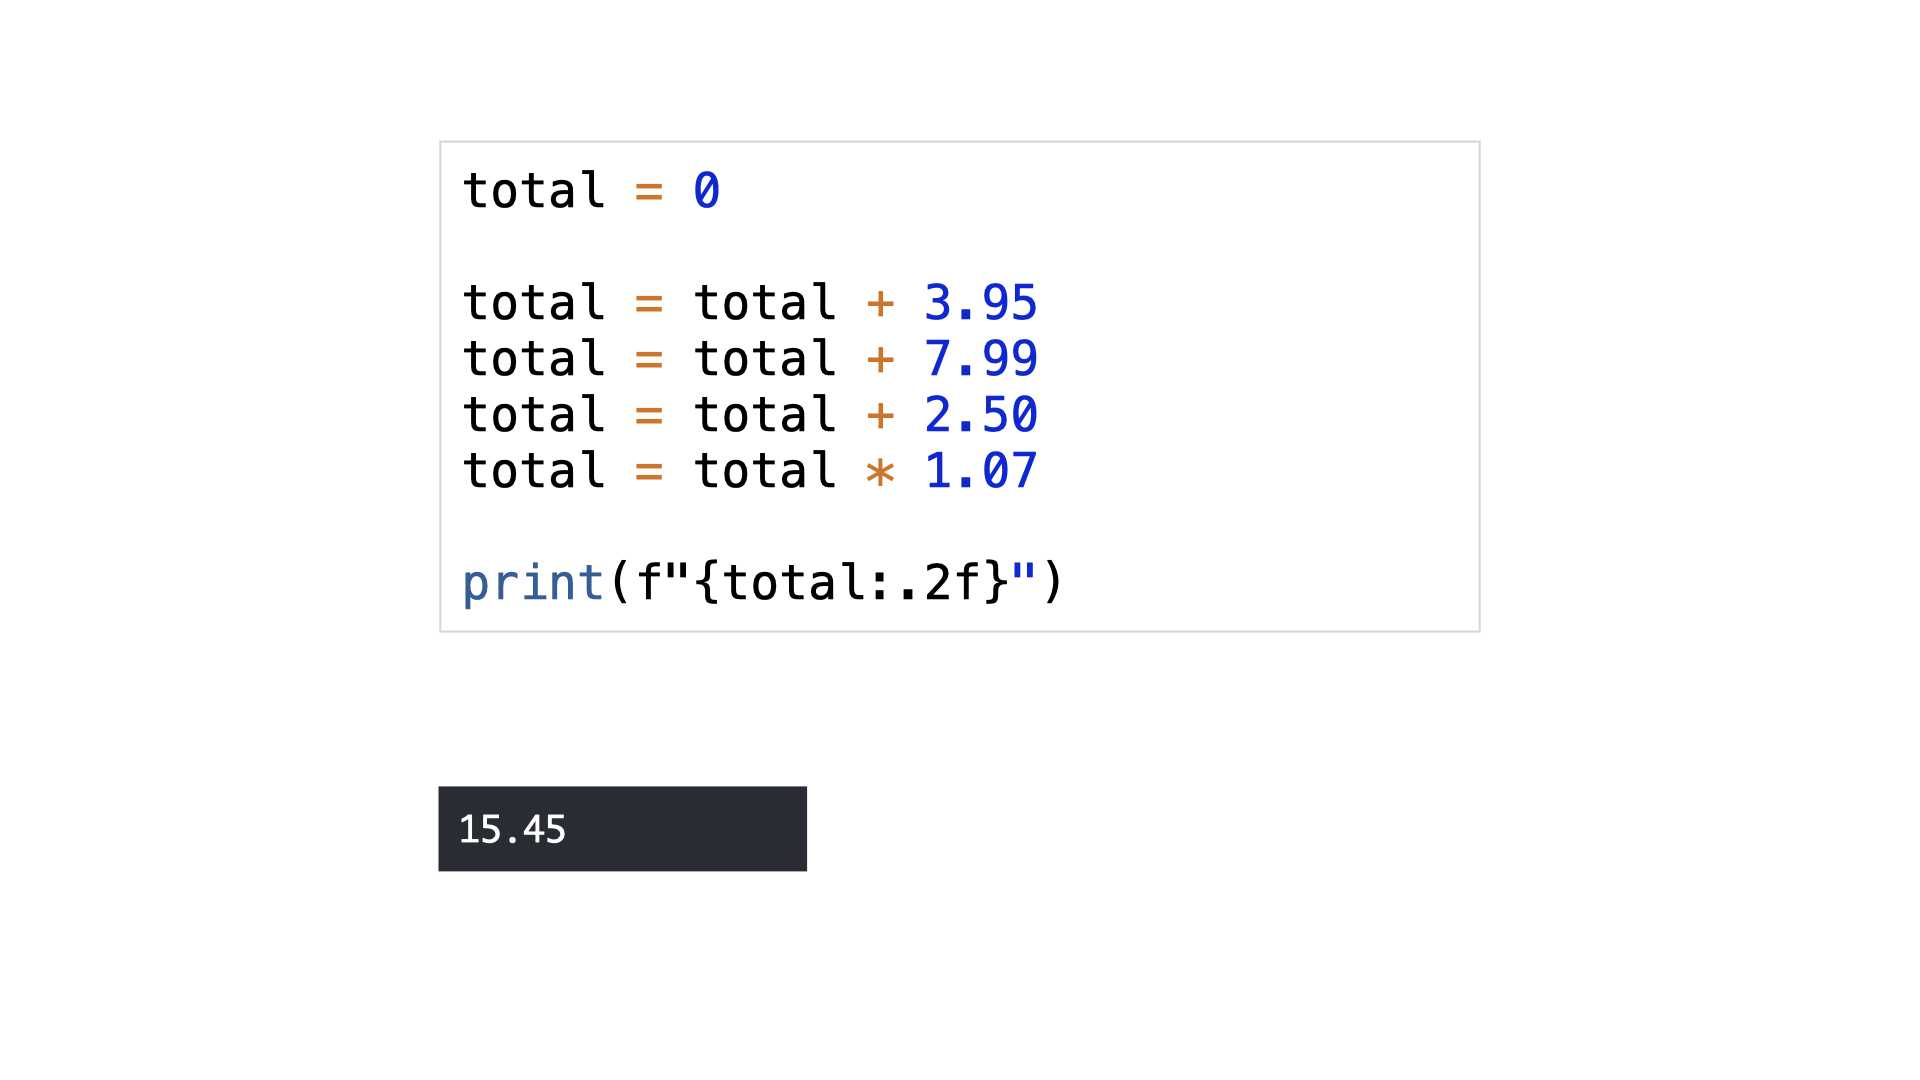1920x1080 pixels.
Task: Click the multiplier 1.07 in the code
Action: pos(981,471)
